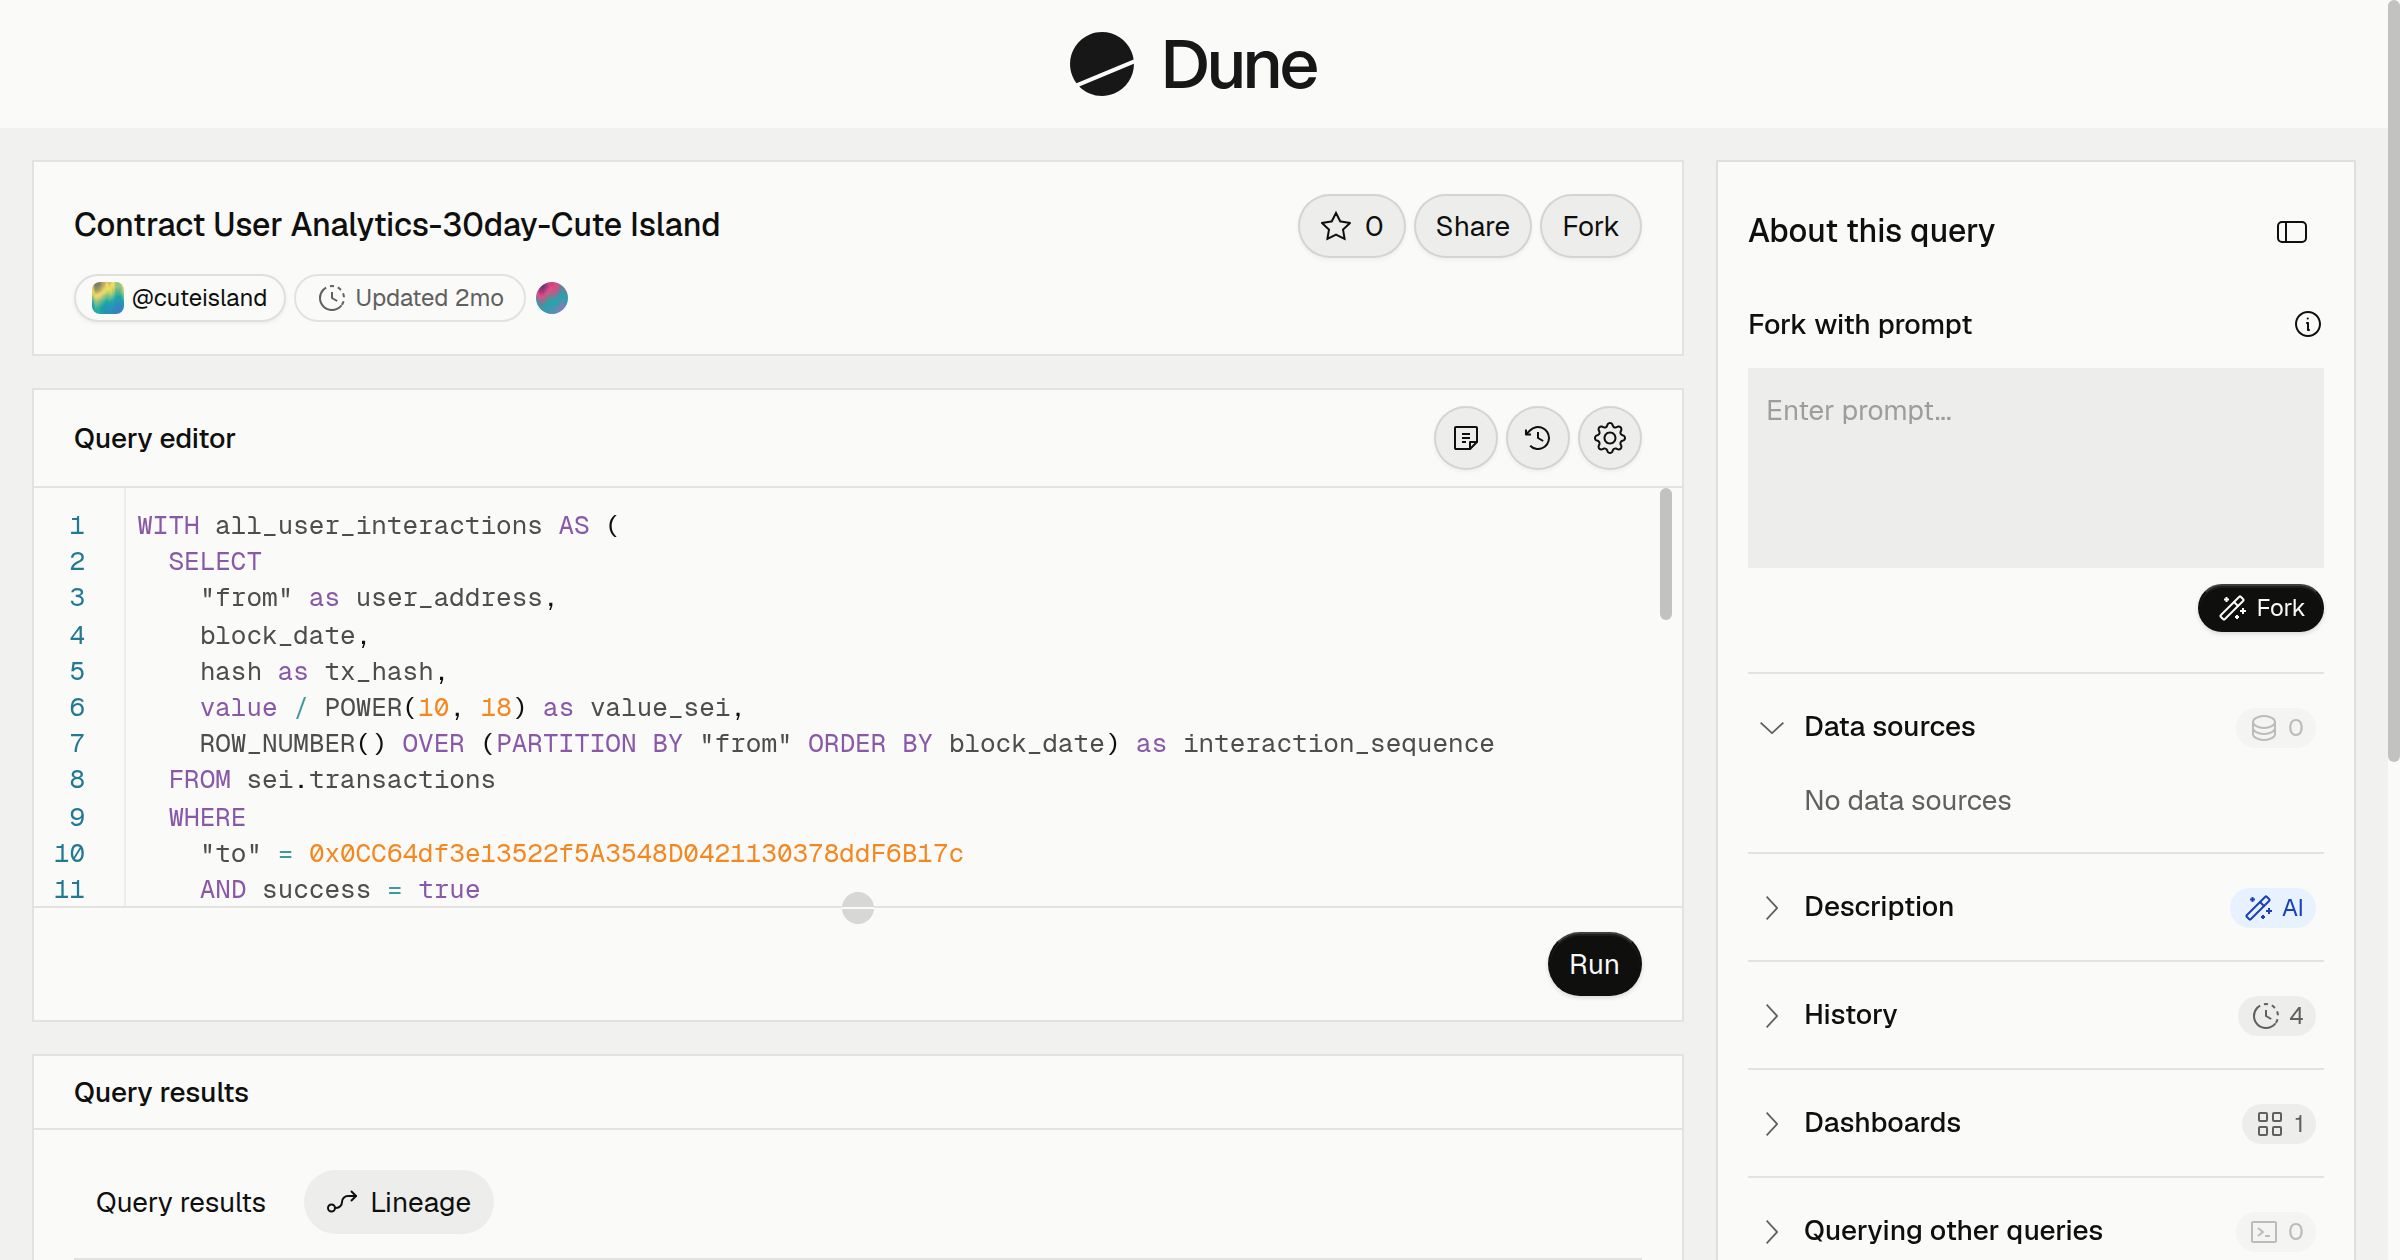Click the Dashboards count badge showing 1

coord(2279,1124)
